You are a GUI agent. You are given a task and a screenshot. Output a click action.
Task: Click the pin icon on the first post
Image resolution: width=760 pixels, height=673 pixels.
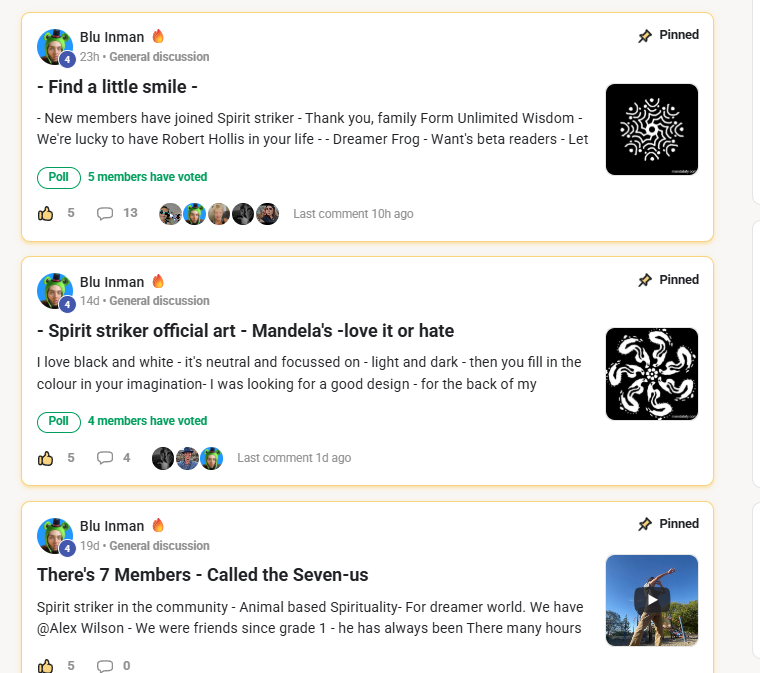click(x=645, y=36)
